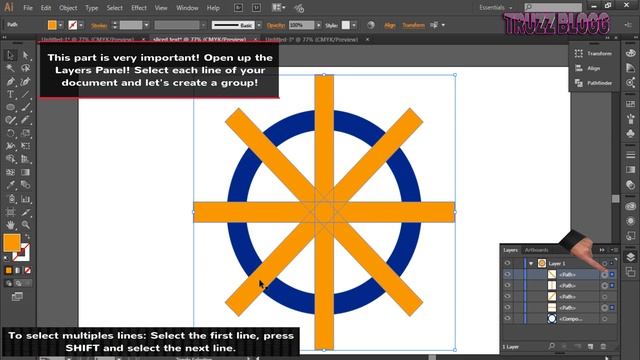Screen dimensions: 640x360
Task: Select the Artboard tool
Action: (11, 212)
